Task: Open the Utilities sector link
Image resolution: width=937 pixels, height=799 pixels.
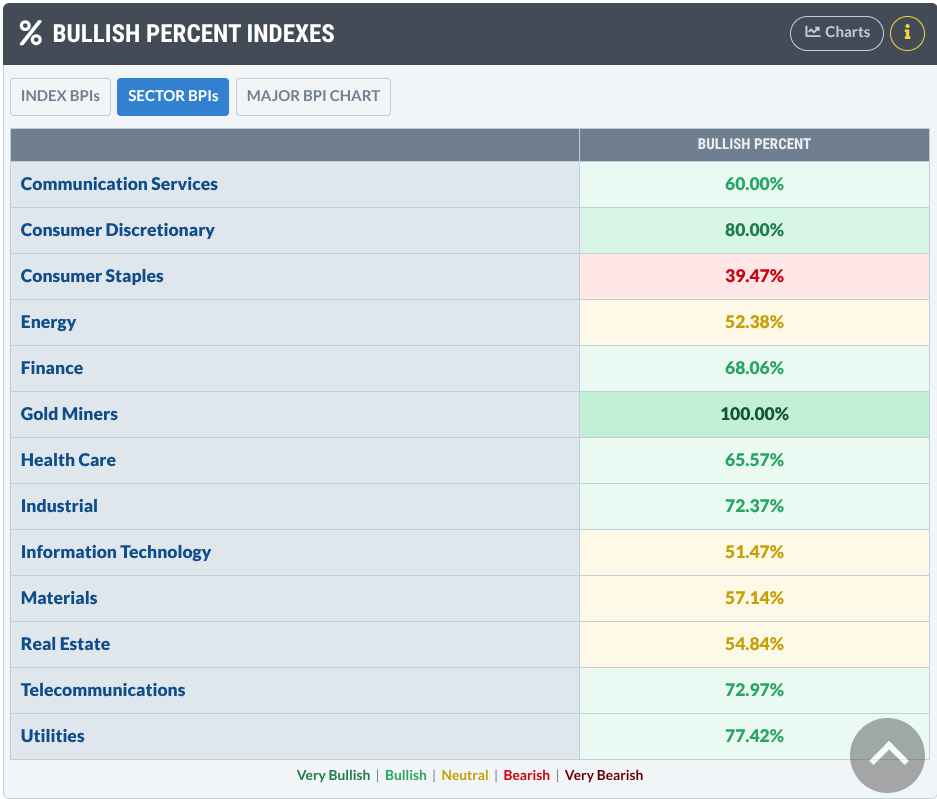Action: coord(52,736)
